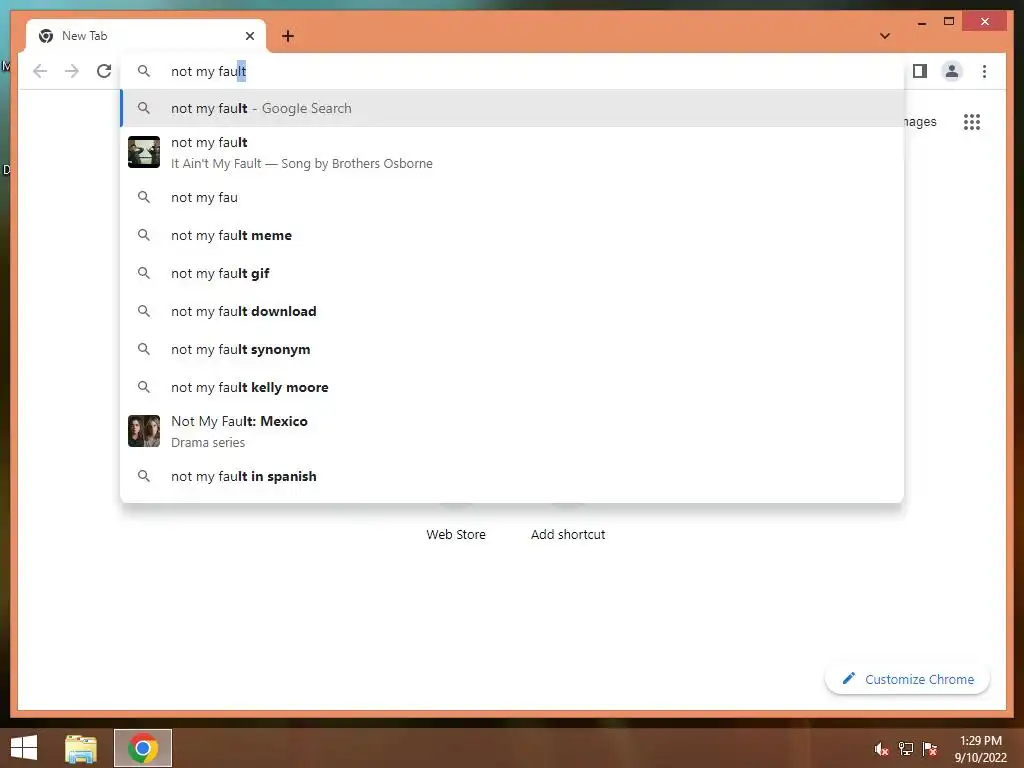The height and width of the screenshot is (768, 1024).
Task: Click the Chrome taskbar icon
Action: coord(143,748)
